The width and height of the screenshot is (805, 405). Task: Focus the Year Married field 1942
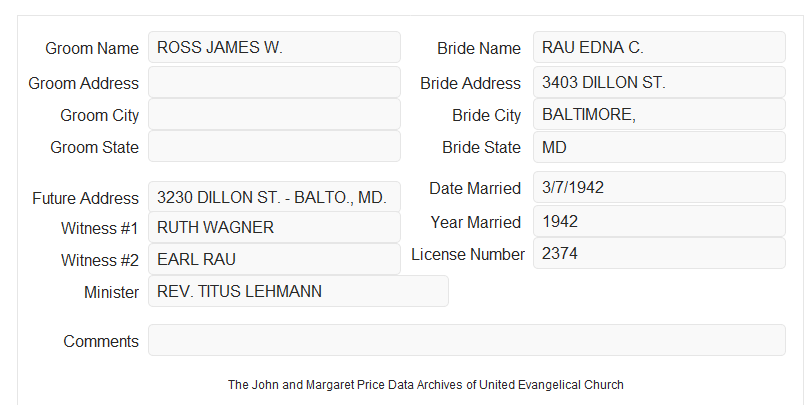(x=659, y=221)
